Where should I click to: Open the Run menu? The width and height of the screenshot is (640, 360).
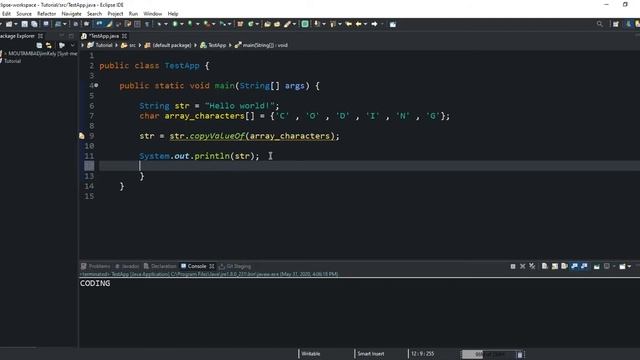click(x=133, y=14)
